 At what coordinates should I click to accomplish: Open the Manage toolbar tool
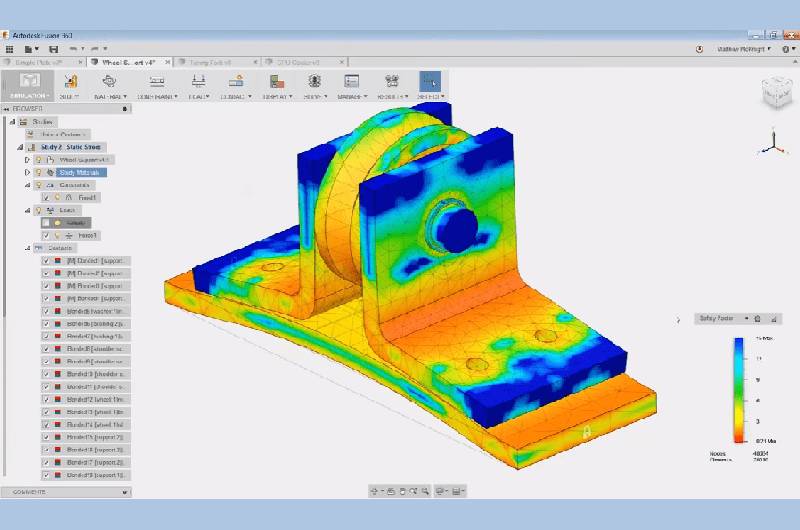pyautogui.click(x=352, y=86)
